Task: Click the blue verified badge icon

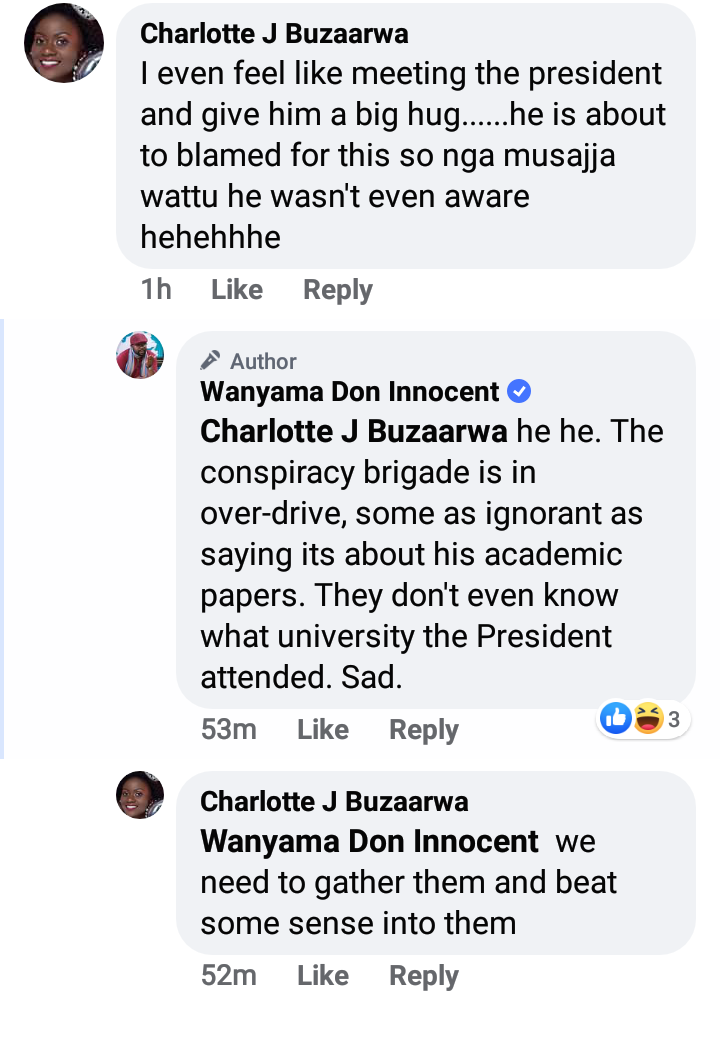Action: (519, 391)
